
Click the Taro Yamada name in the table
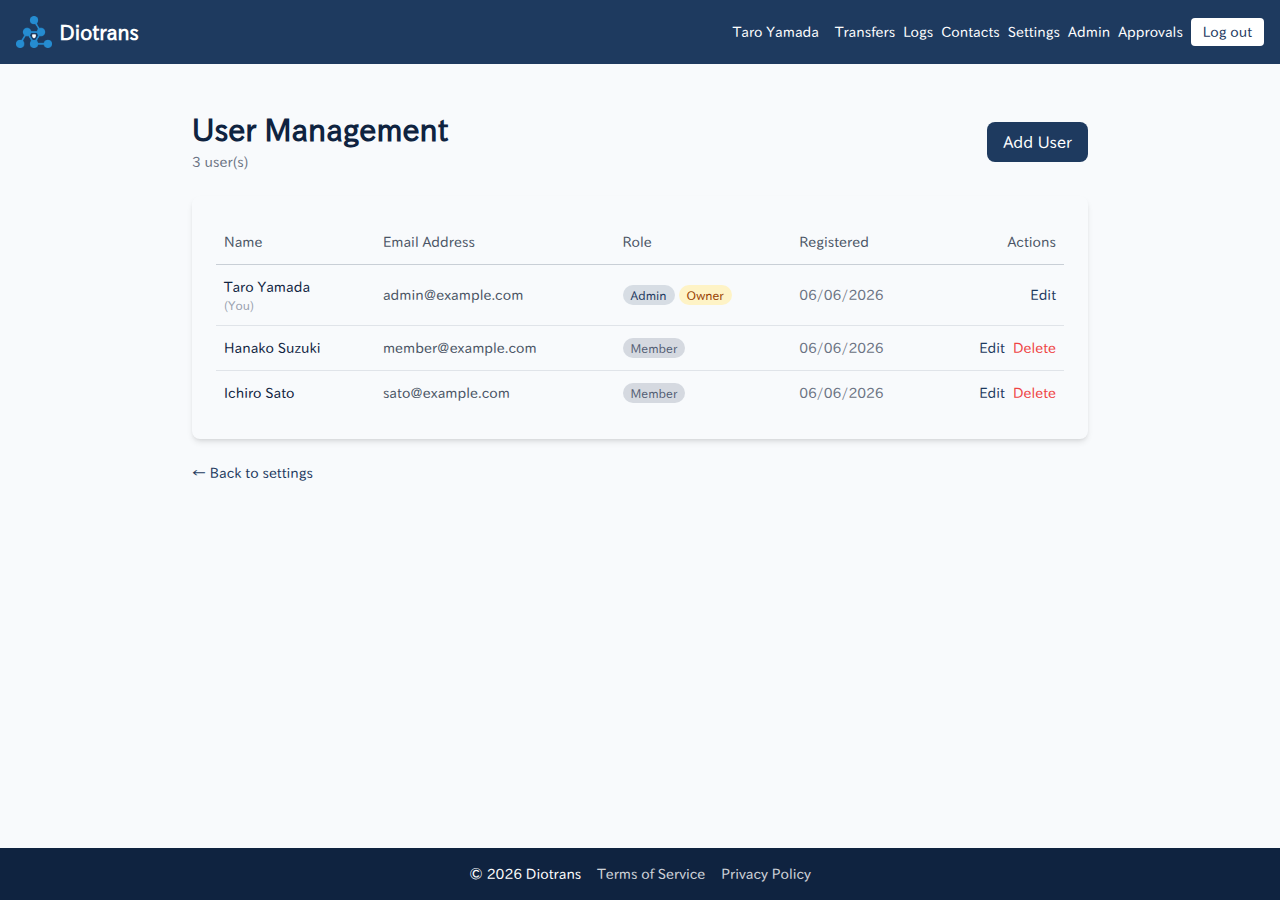click(267, 287)
